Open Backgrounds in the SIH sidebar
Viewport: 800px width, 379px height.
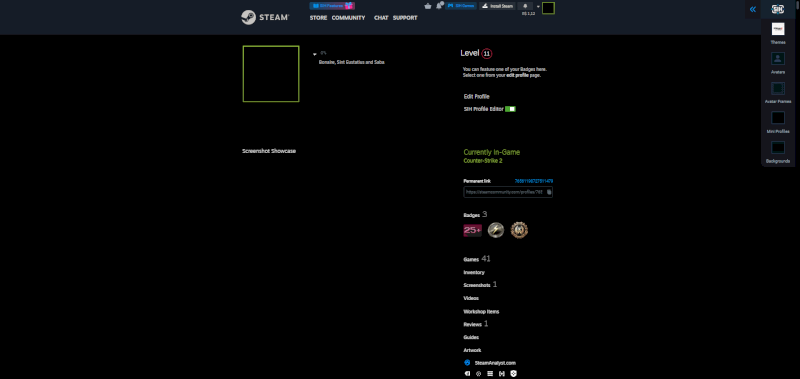pyautogui.click(x=778, y=152)
